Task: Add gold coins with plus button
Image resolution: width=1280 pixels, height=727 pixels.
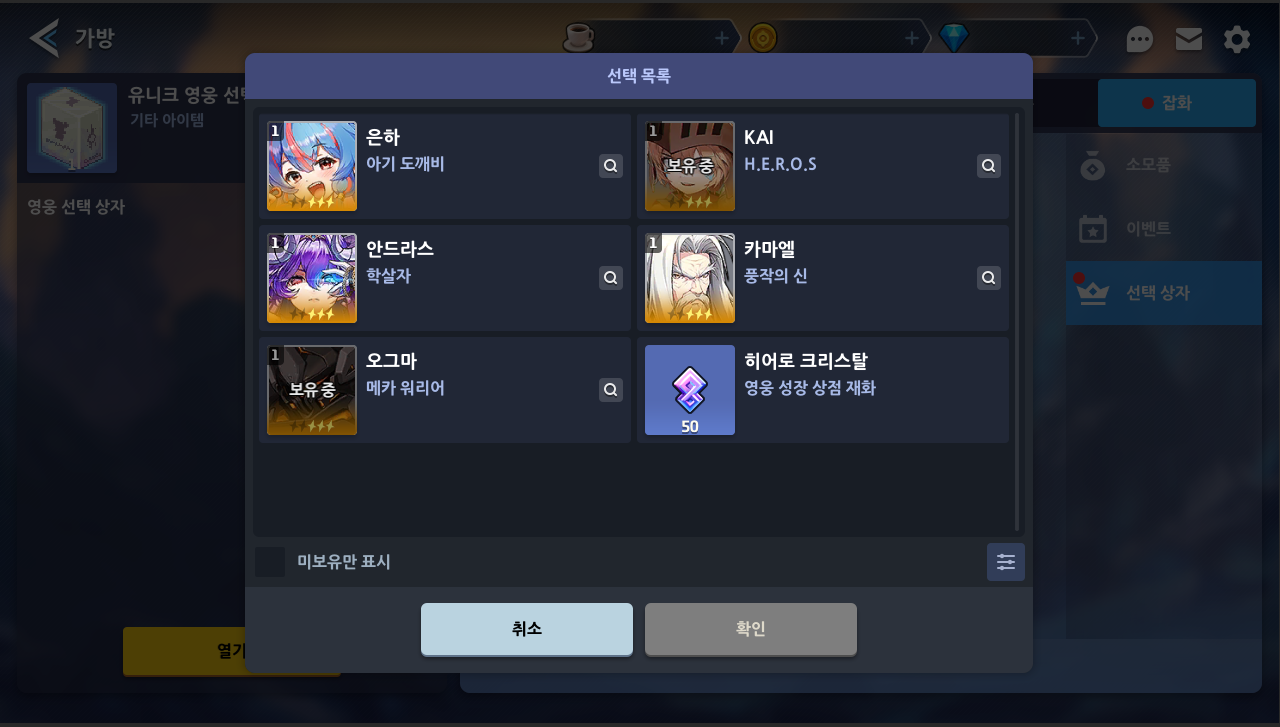Action: tap(911, 38)
